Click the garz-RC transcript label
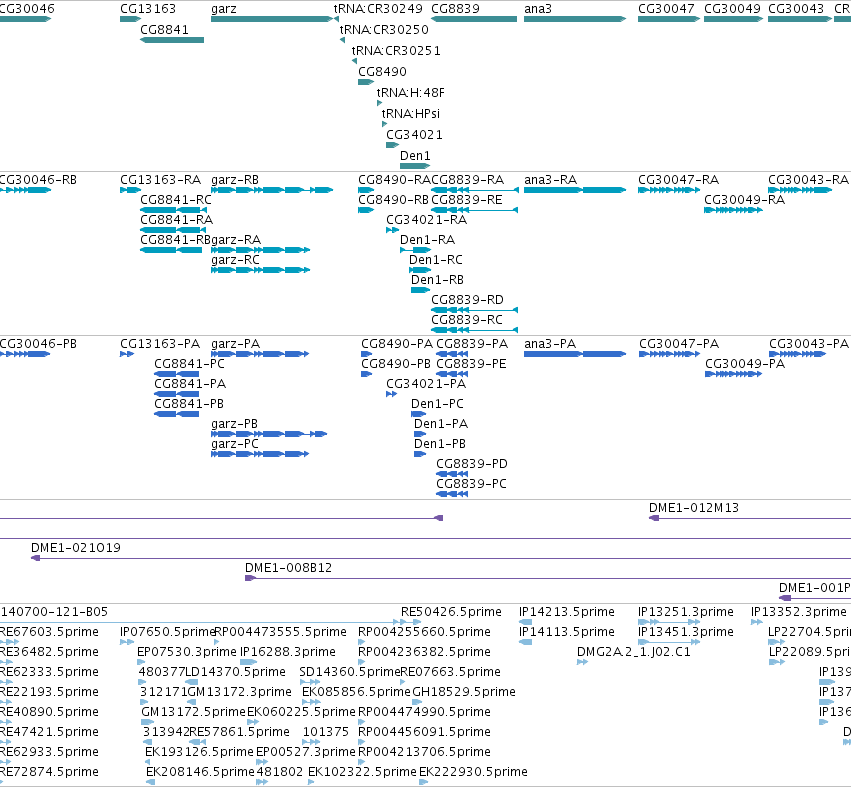This screenshot has width=851, height=787. coord(236,260)
